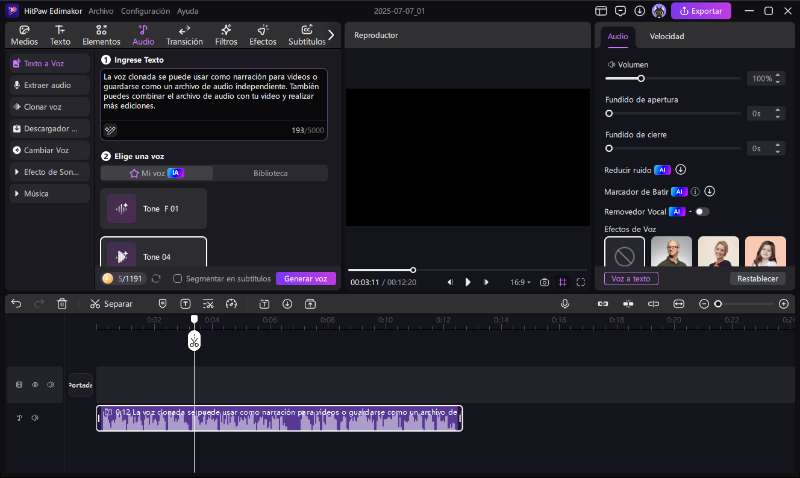Click the Voz a texto button

[x=631, y=279]
